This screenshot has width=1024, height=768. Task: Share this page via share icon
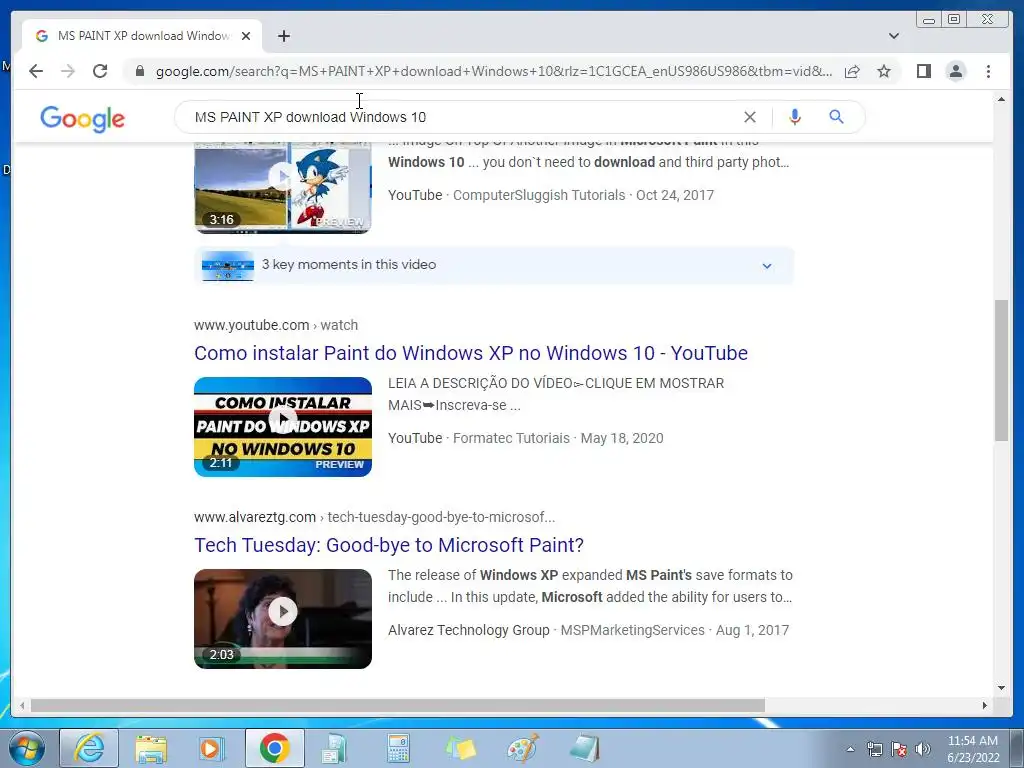(x=852, y=71)
